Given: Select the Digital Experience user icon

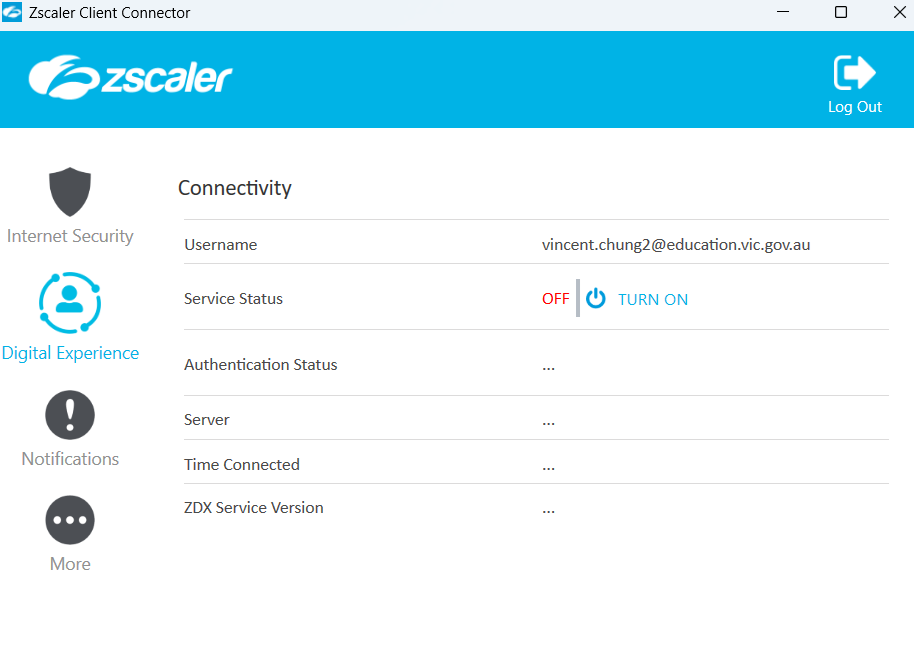Looking at the screenshot, I should point(70,303).
